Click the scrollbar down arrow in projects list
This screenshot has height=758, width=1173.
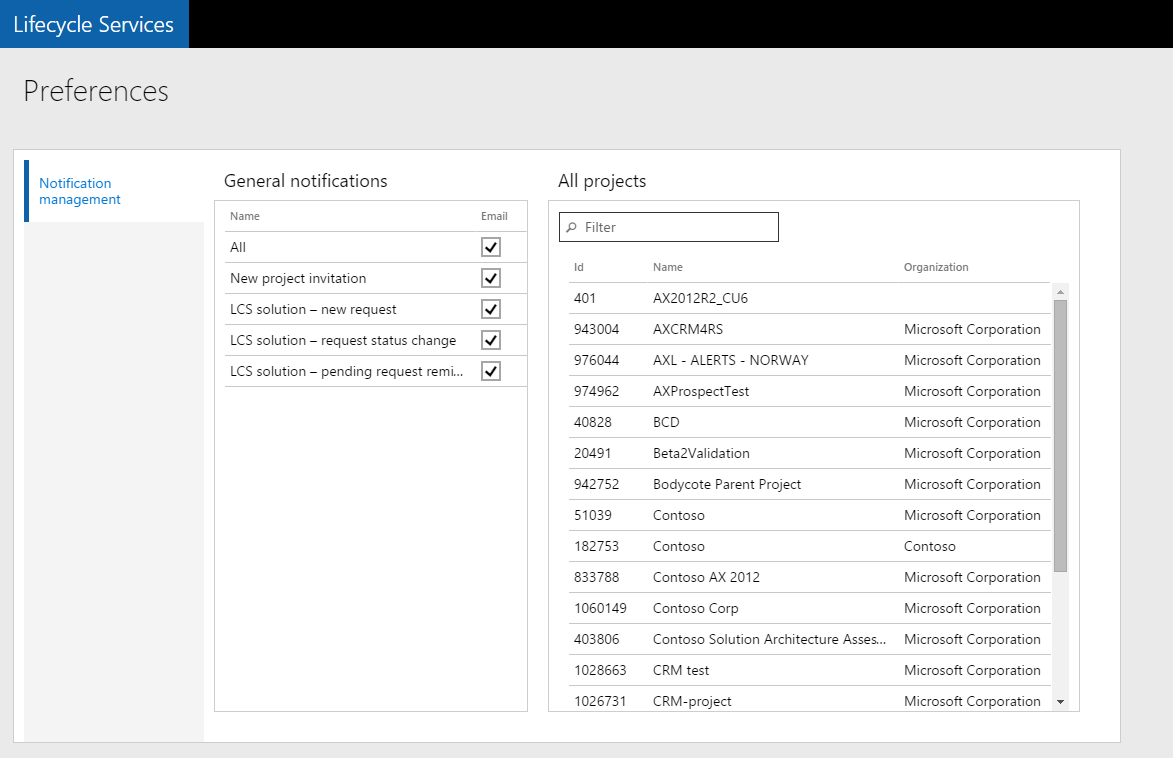1060,702
